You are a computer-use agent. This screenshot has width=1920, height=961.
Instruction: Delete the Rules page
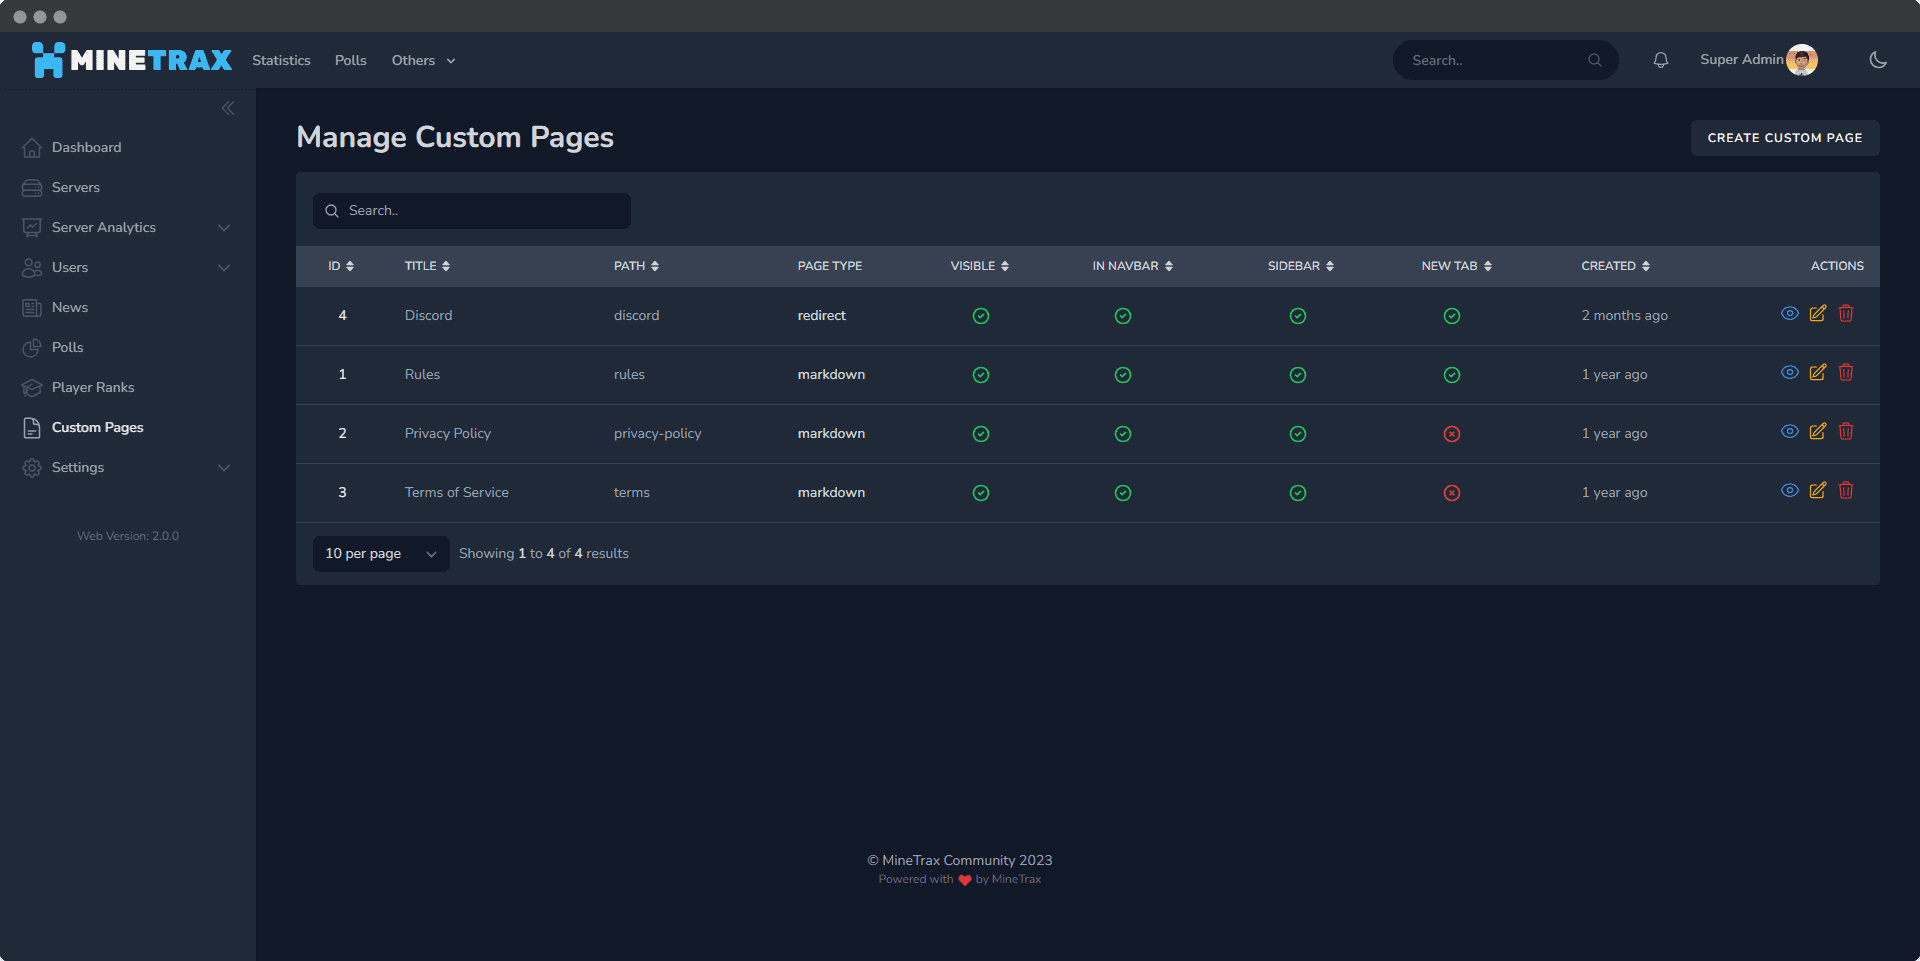pos(1845,373)
